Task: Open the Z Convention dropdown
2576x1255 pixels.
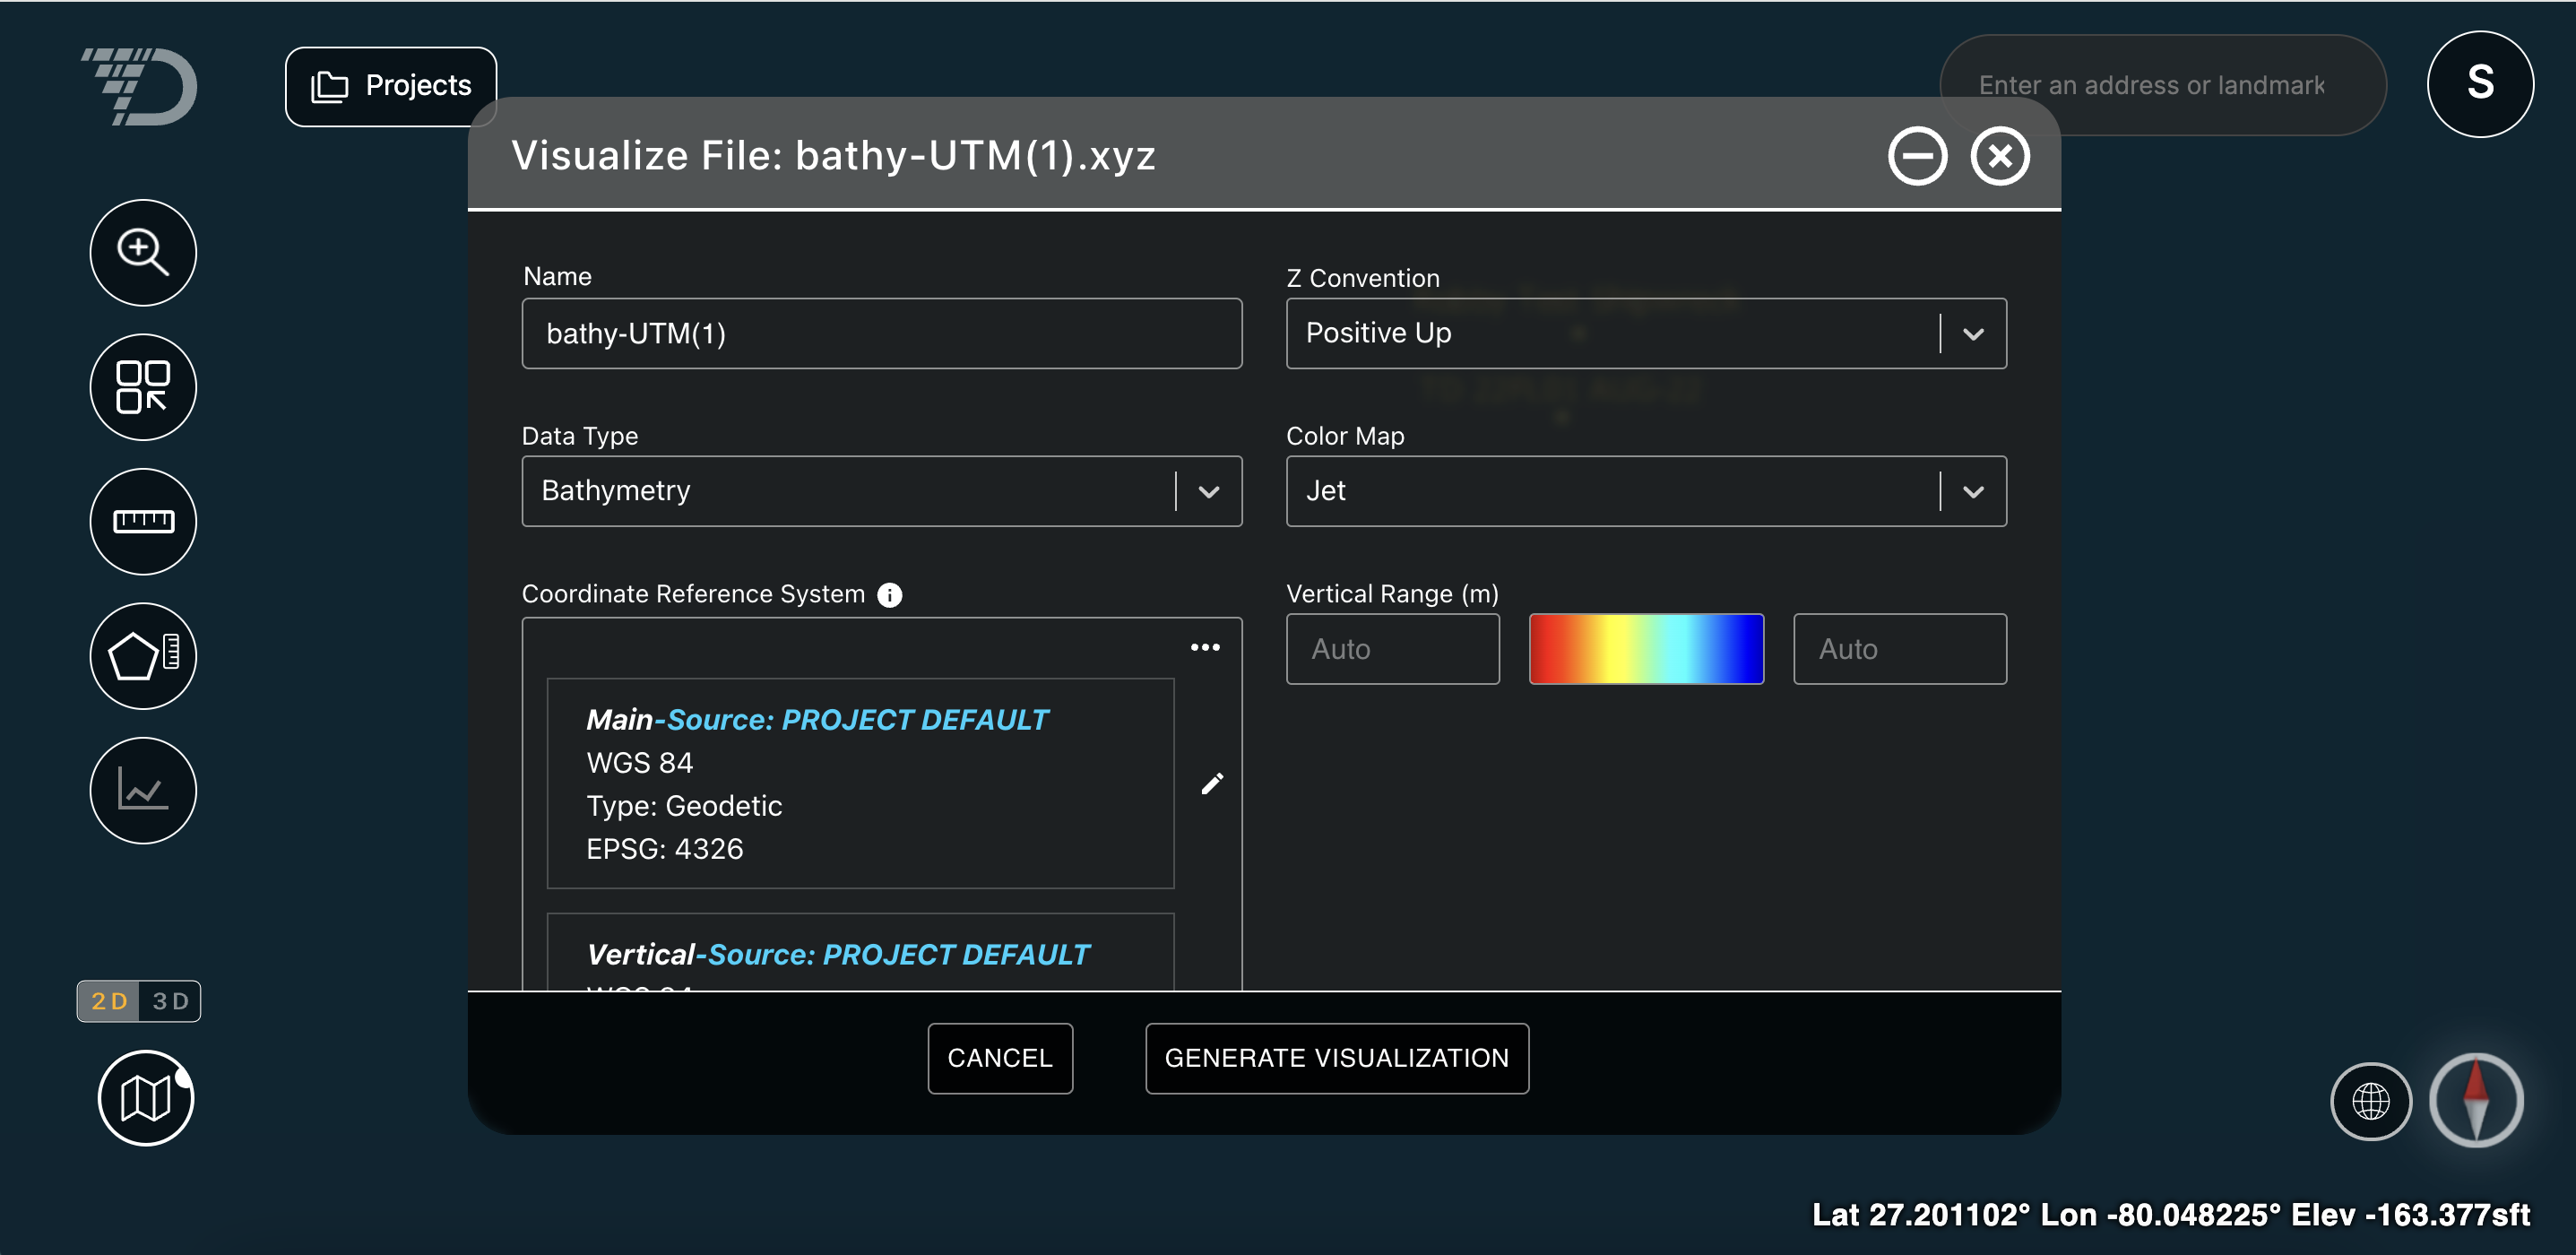Action: (x=1646, y=333)
